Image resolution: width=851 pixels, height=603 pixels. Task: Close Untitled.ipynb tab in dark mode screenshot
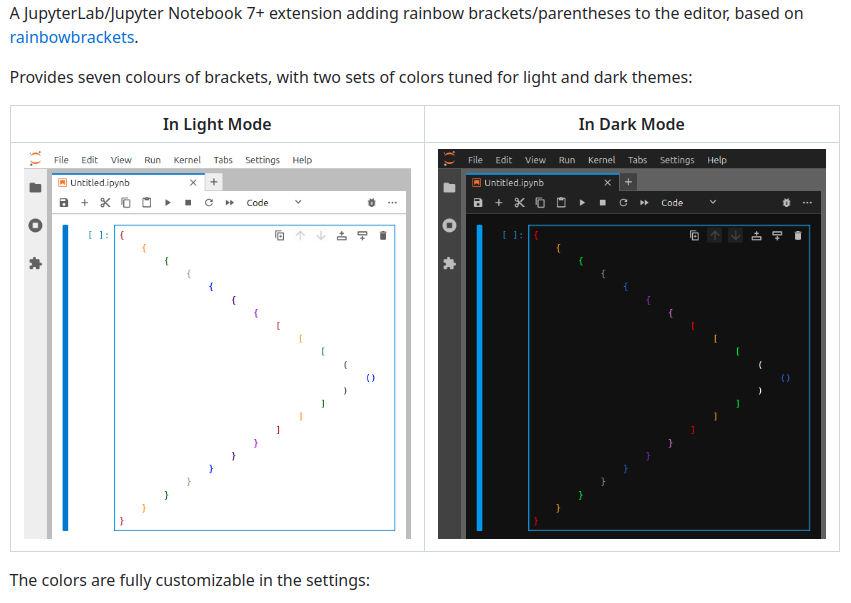pos(608,183)
